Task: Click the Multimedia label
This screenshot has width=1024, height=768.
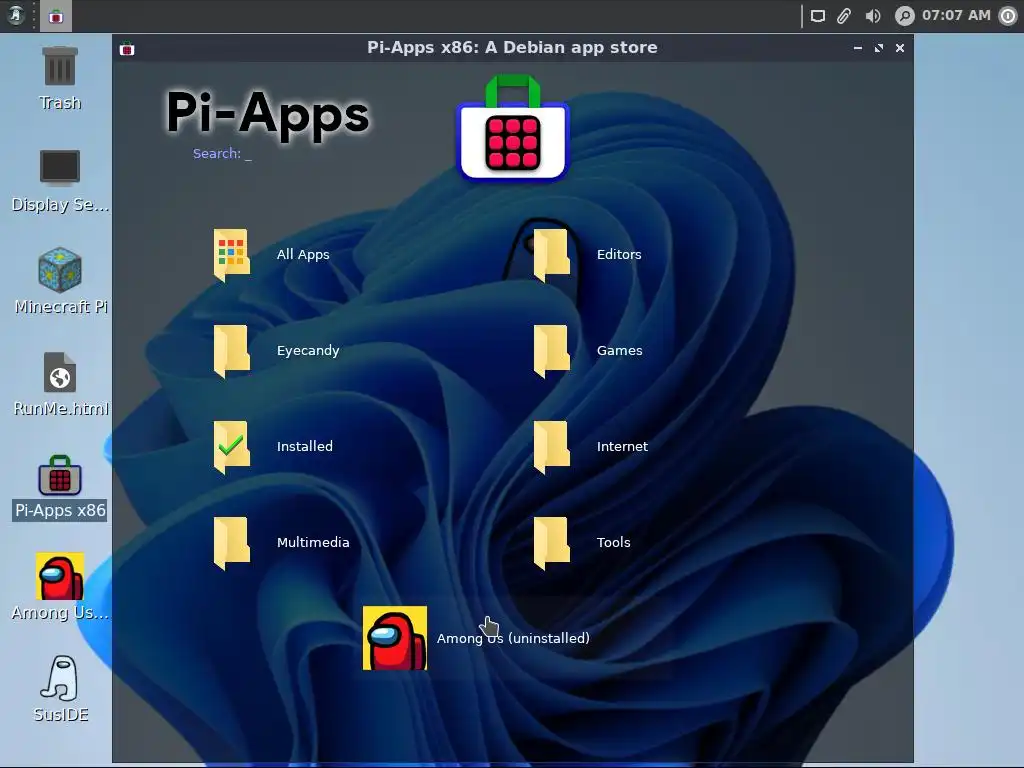Action: tap(313, 543)
